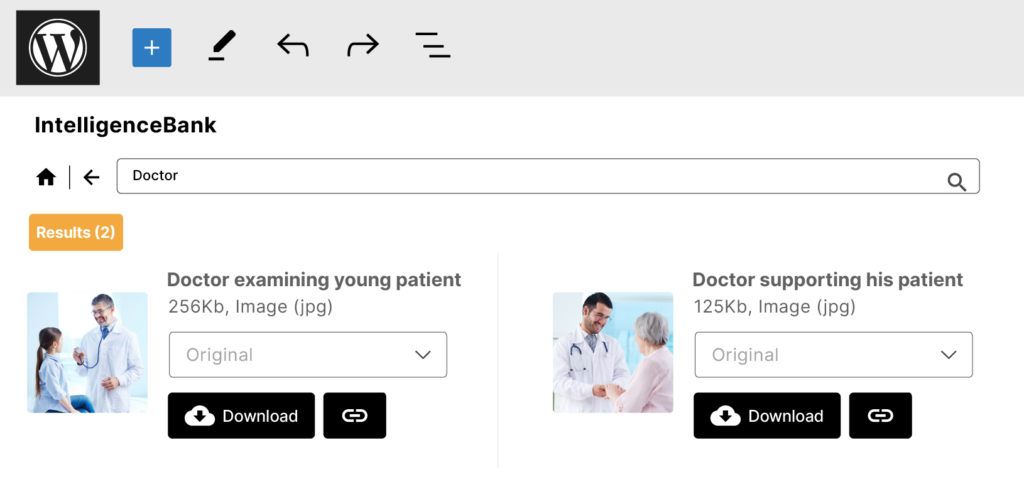1024x477 pixels.
Task: Click the blue plus block inserter
Action: pyautogui.click(x=152, y=47)
